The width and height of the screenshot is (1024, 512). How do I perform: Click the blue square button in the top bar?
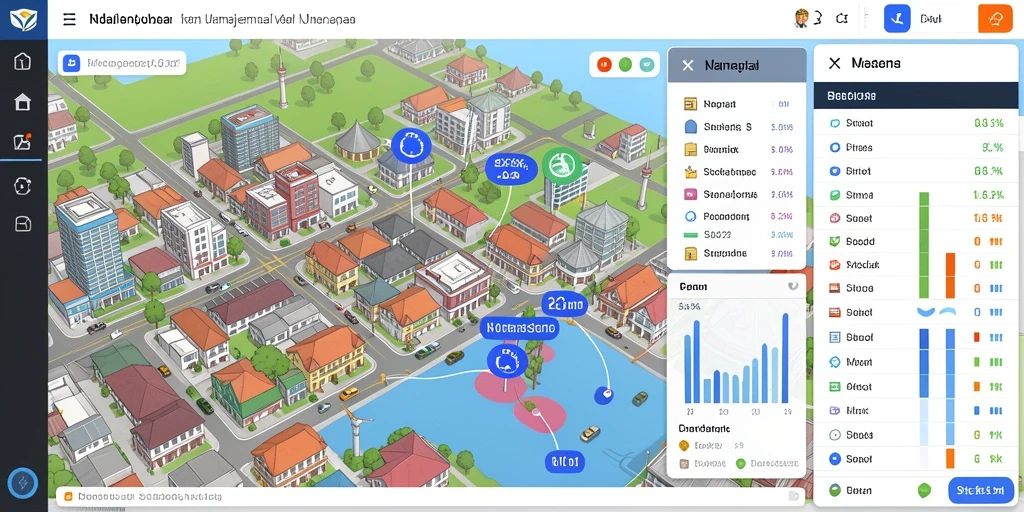(897, 18)
